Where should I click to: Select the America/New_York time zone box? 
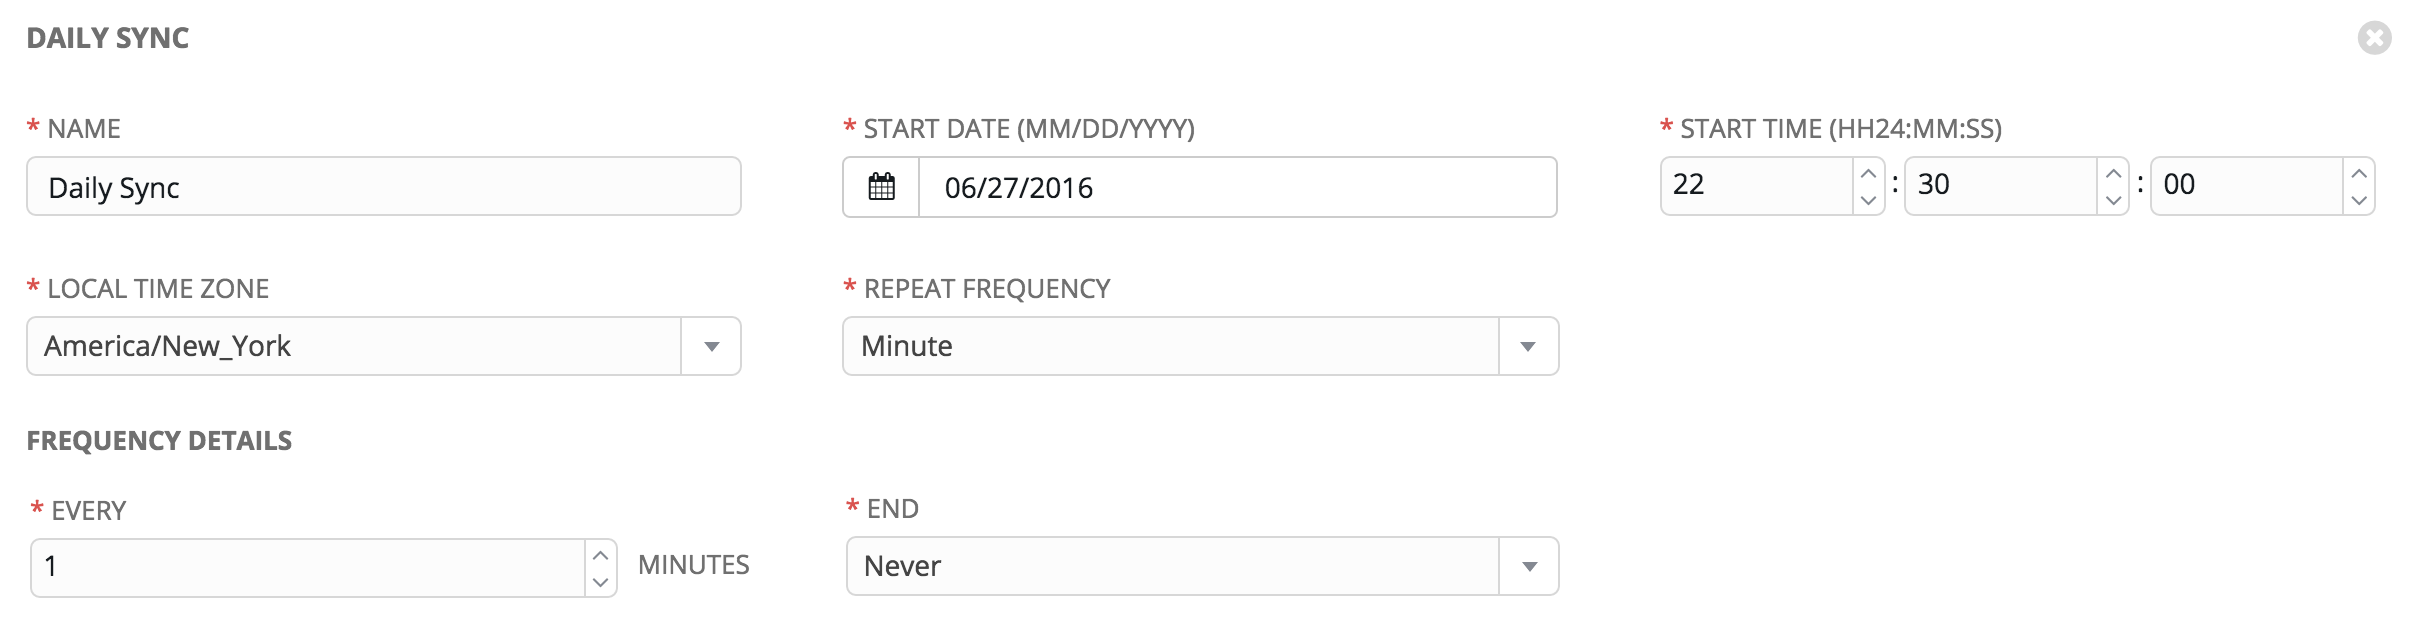[354, 347]
